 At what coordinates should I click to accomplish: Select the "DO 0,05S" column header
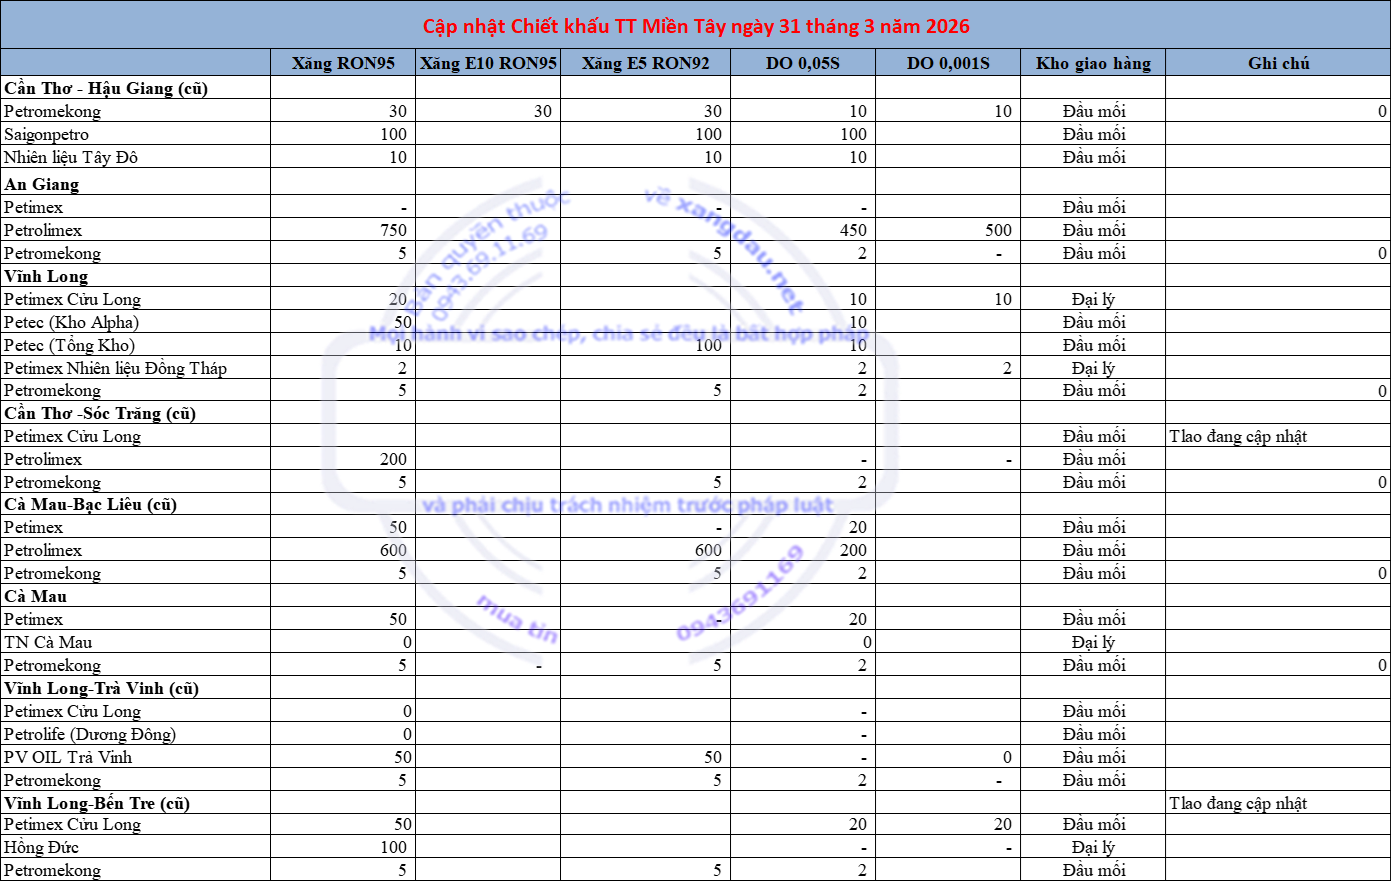(802, 63)
